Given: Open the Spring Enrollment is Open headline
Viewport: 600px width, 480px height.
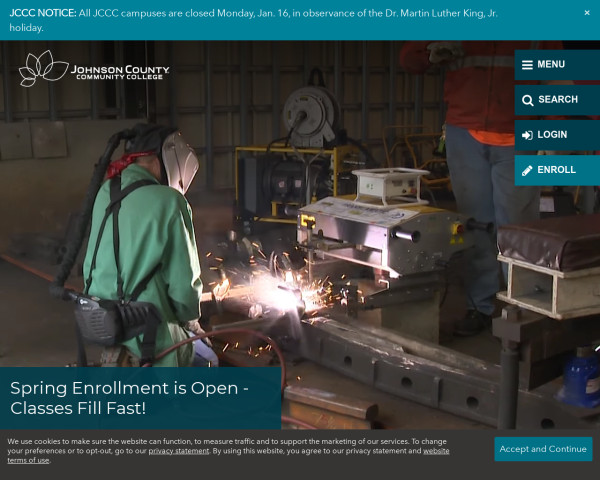Looking at the screenshot, I should (x=130, y=387).
